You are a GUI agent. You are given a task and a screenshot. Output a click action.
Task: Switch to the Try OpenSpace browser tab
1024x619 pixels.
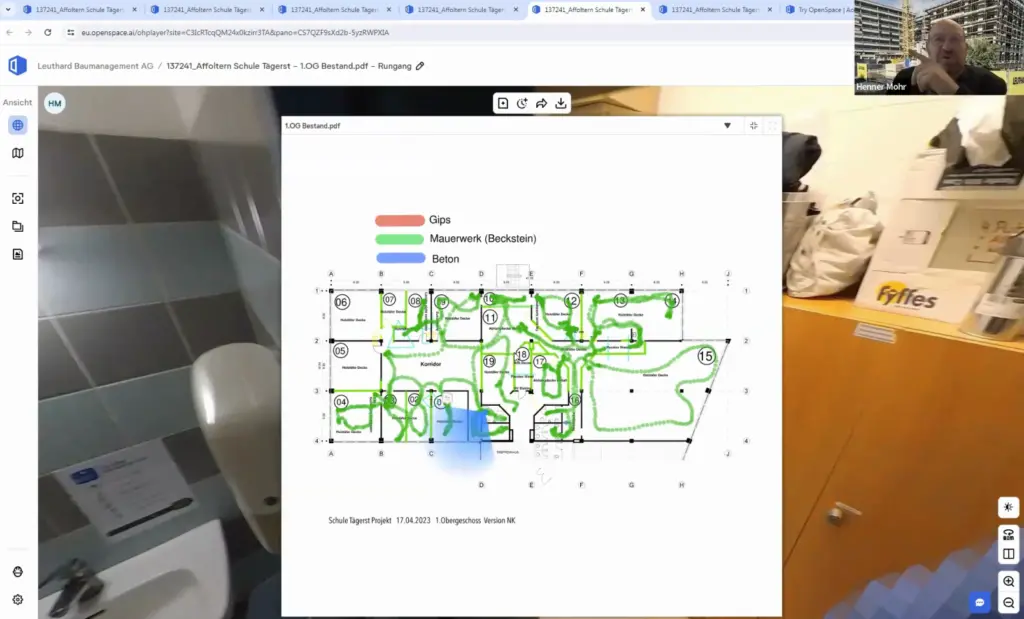coord(820,10)
